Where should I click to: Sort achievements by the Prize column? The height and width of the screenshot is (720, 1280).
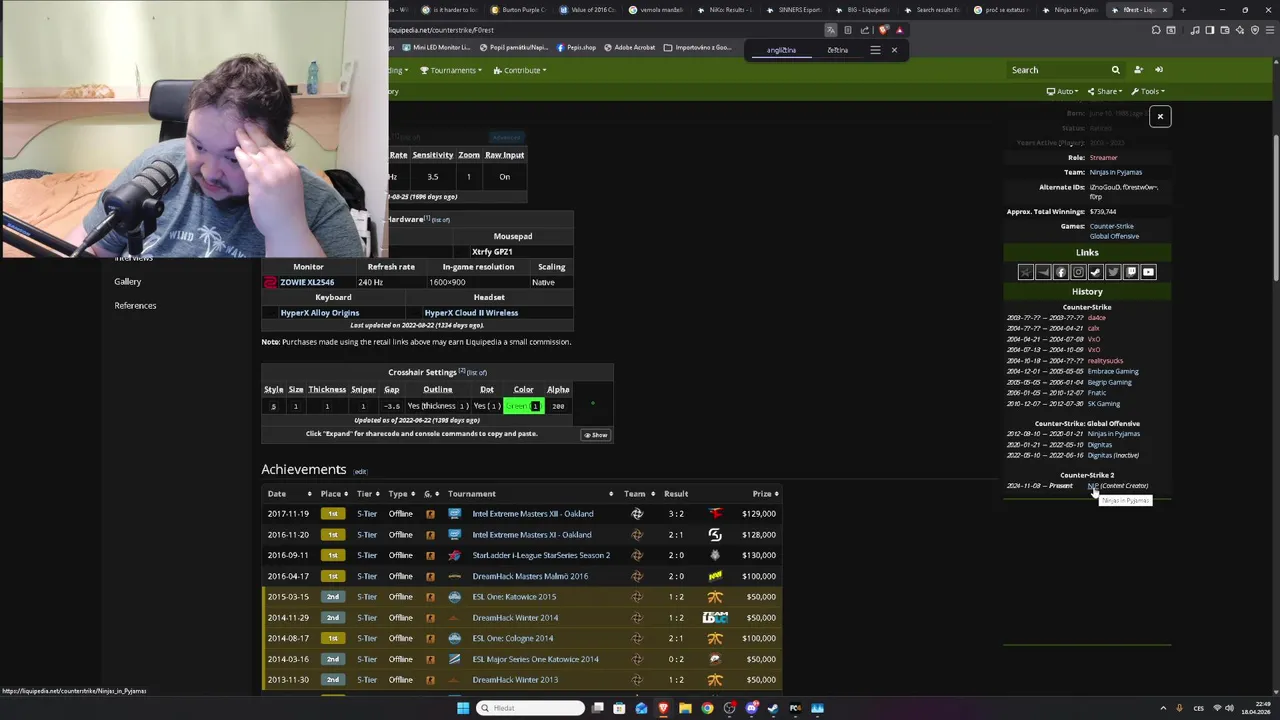[765, 493]
